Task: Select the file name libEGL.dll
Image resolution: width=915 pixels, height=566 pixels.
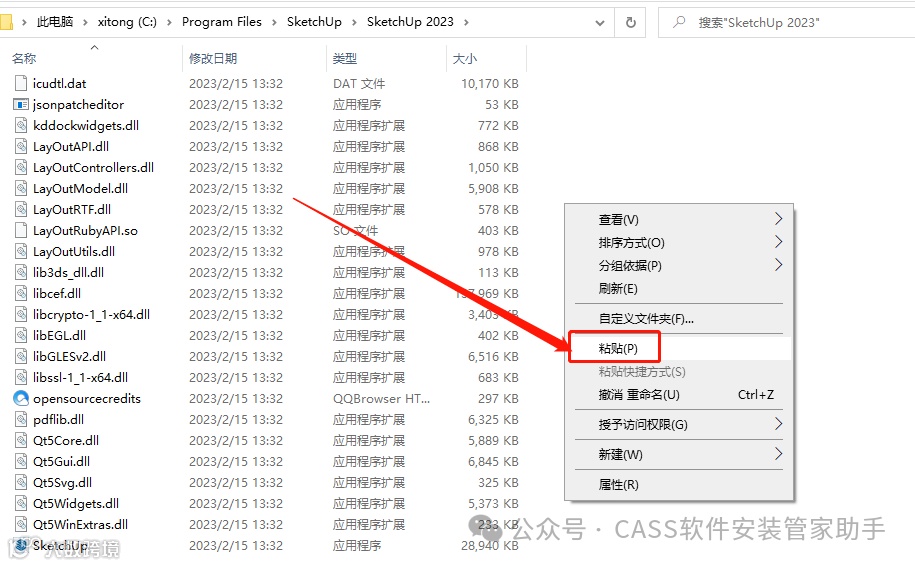Action: click(60, 336)
